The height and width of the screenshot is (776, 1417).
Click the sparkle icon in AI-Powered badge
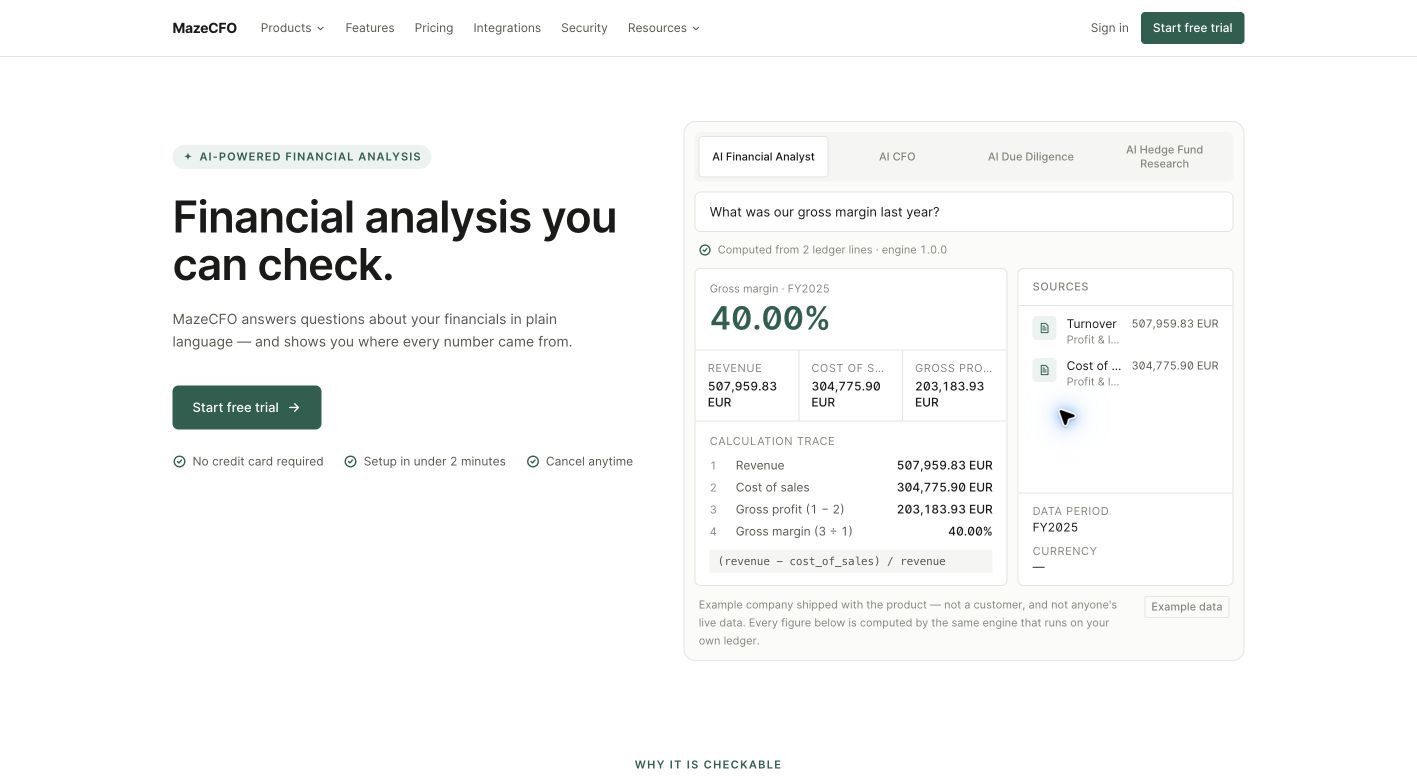click(x=188, y=157)
